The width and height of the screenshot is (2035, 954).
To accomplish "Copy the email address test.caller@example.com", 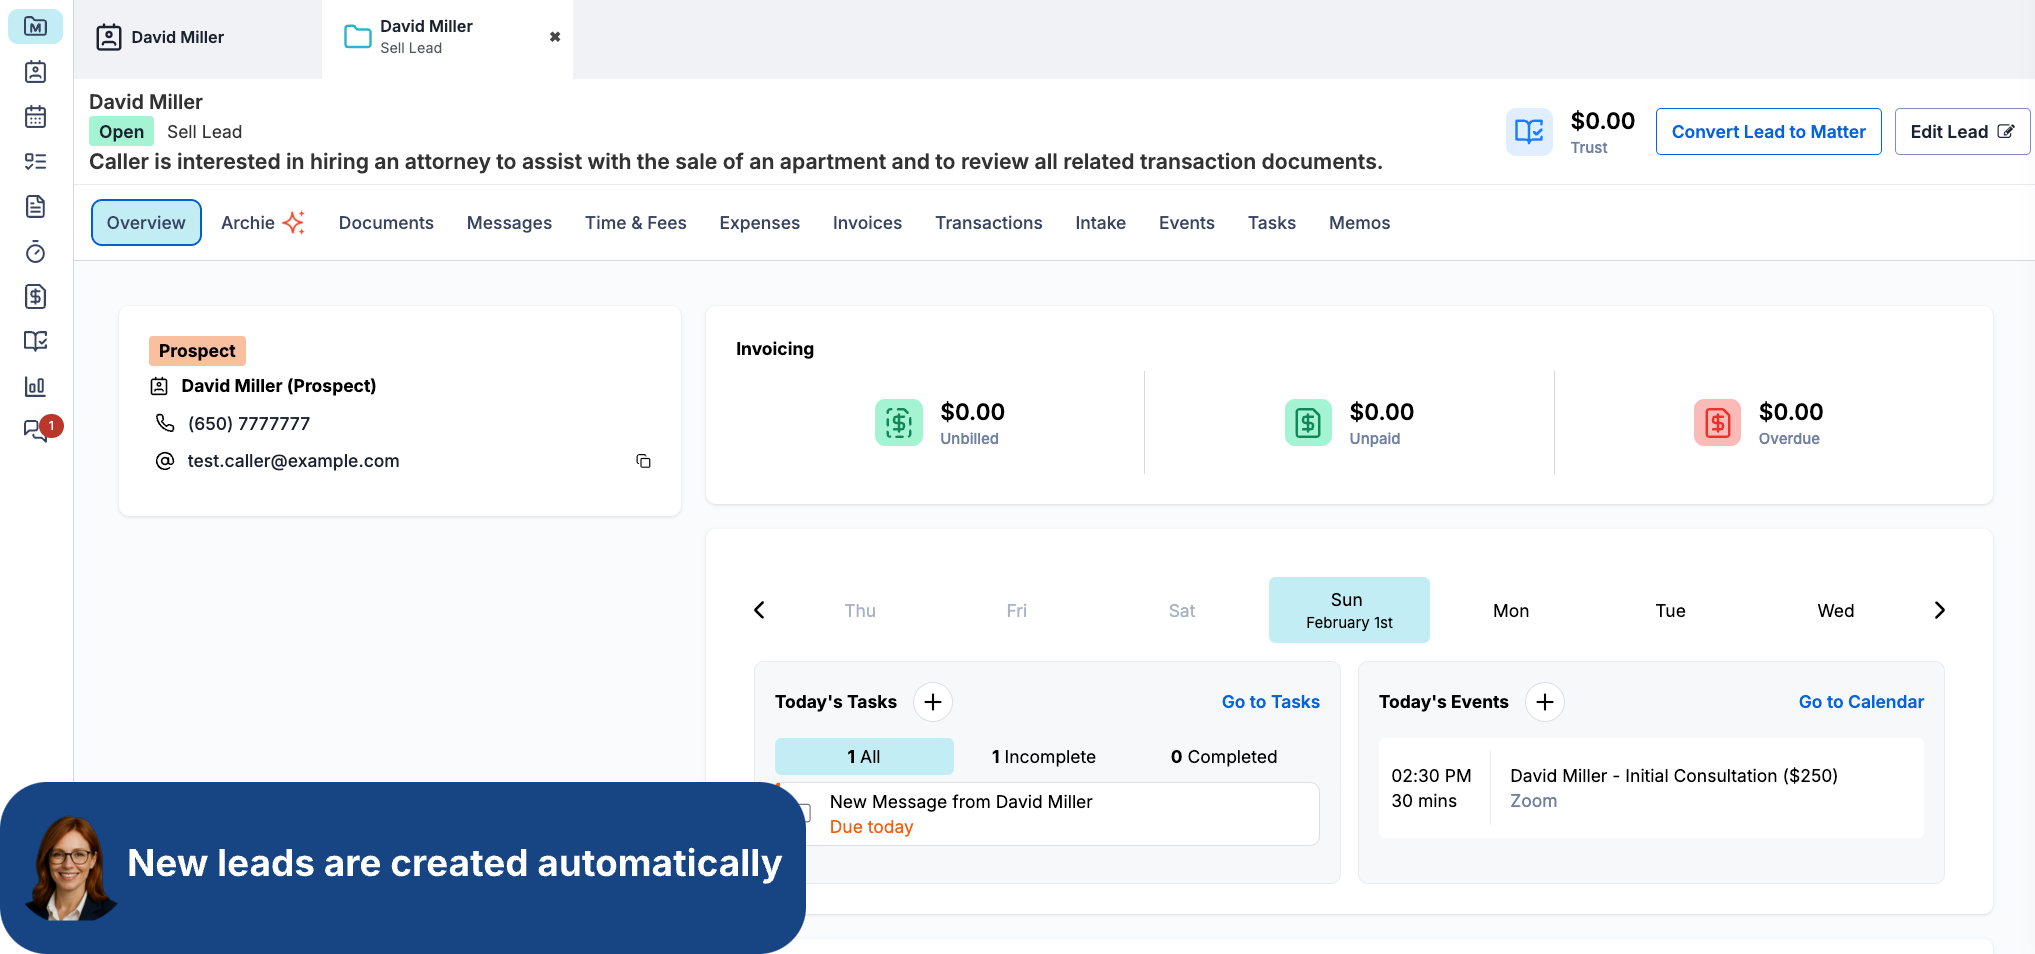I will [x=643, y=461].
